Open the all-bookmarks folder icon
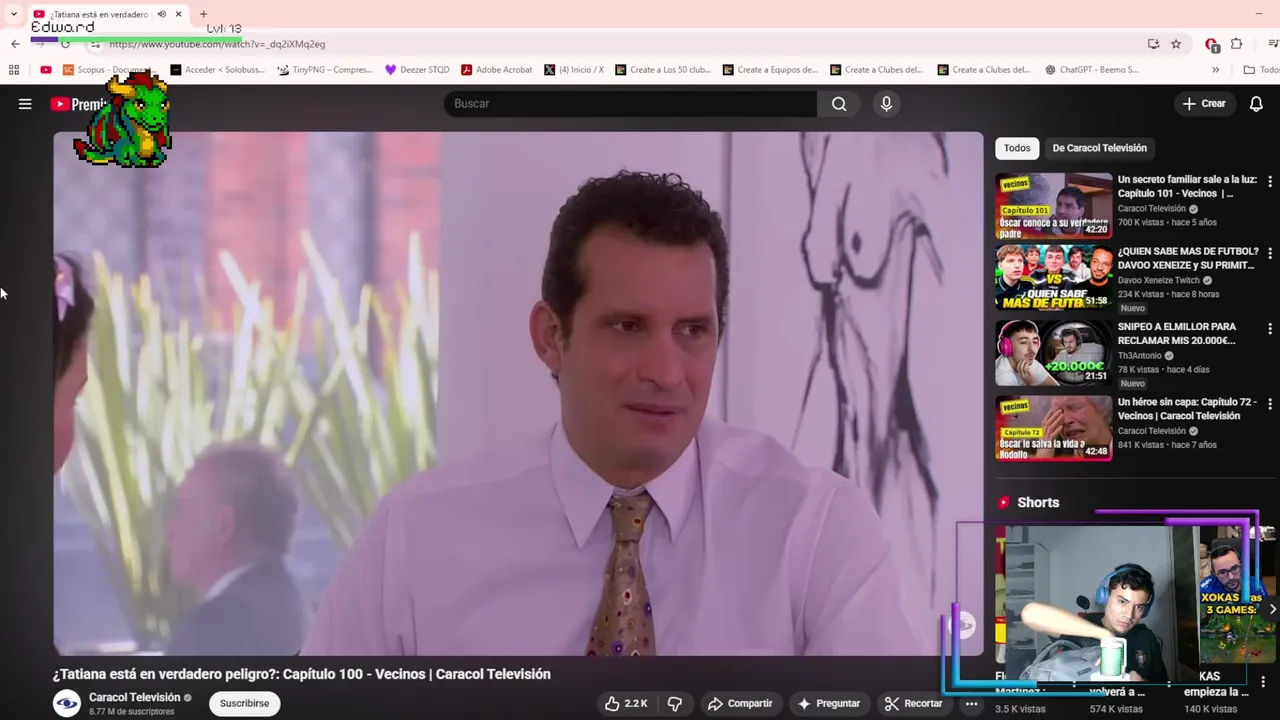 tap(1249, 70)
